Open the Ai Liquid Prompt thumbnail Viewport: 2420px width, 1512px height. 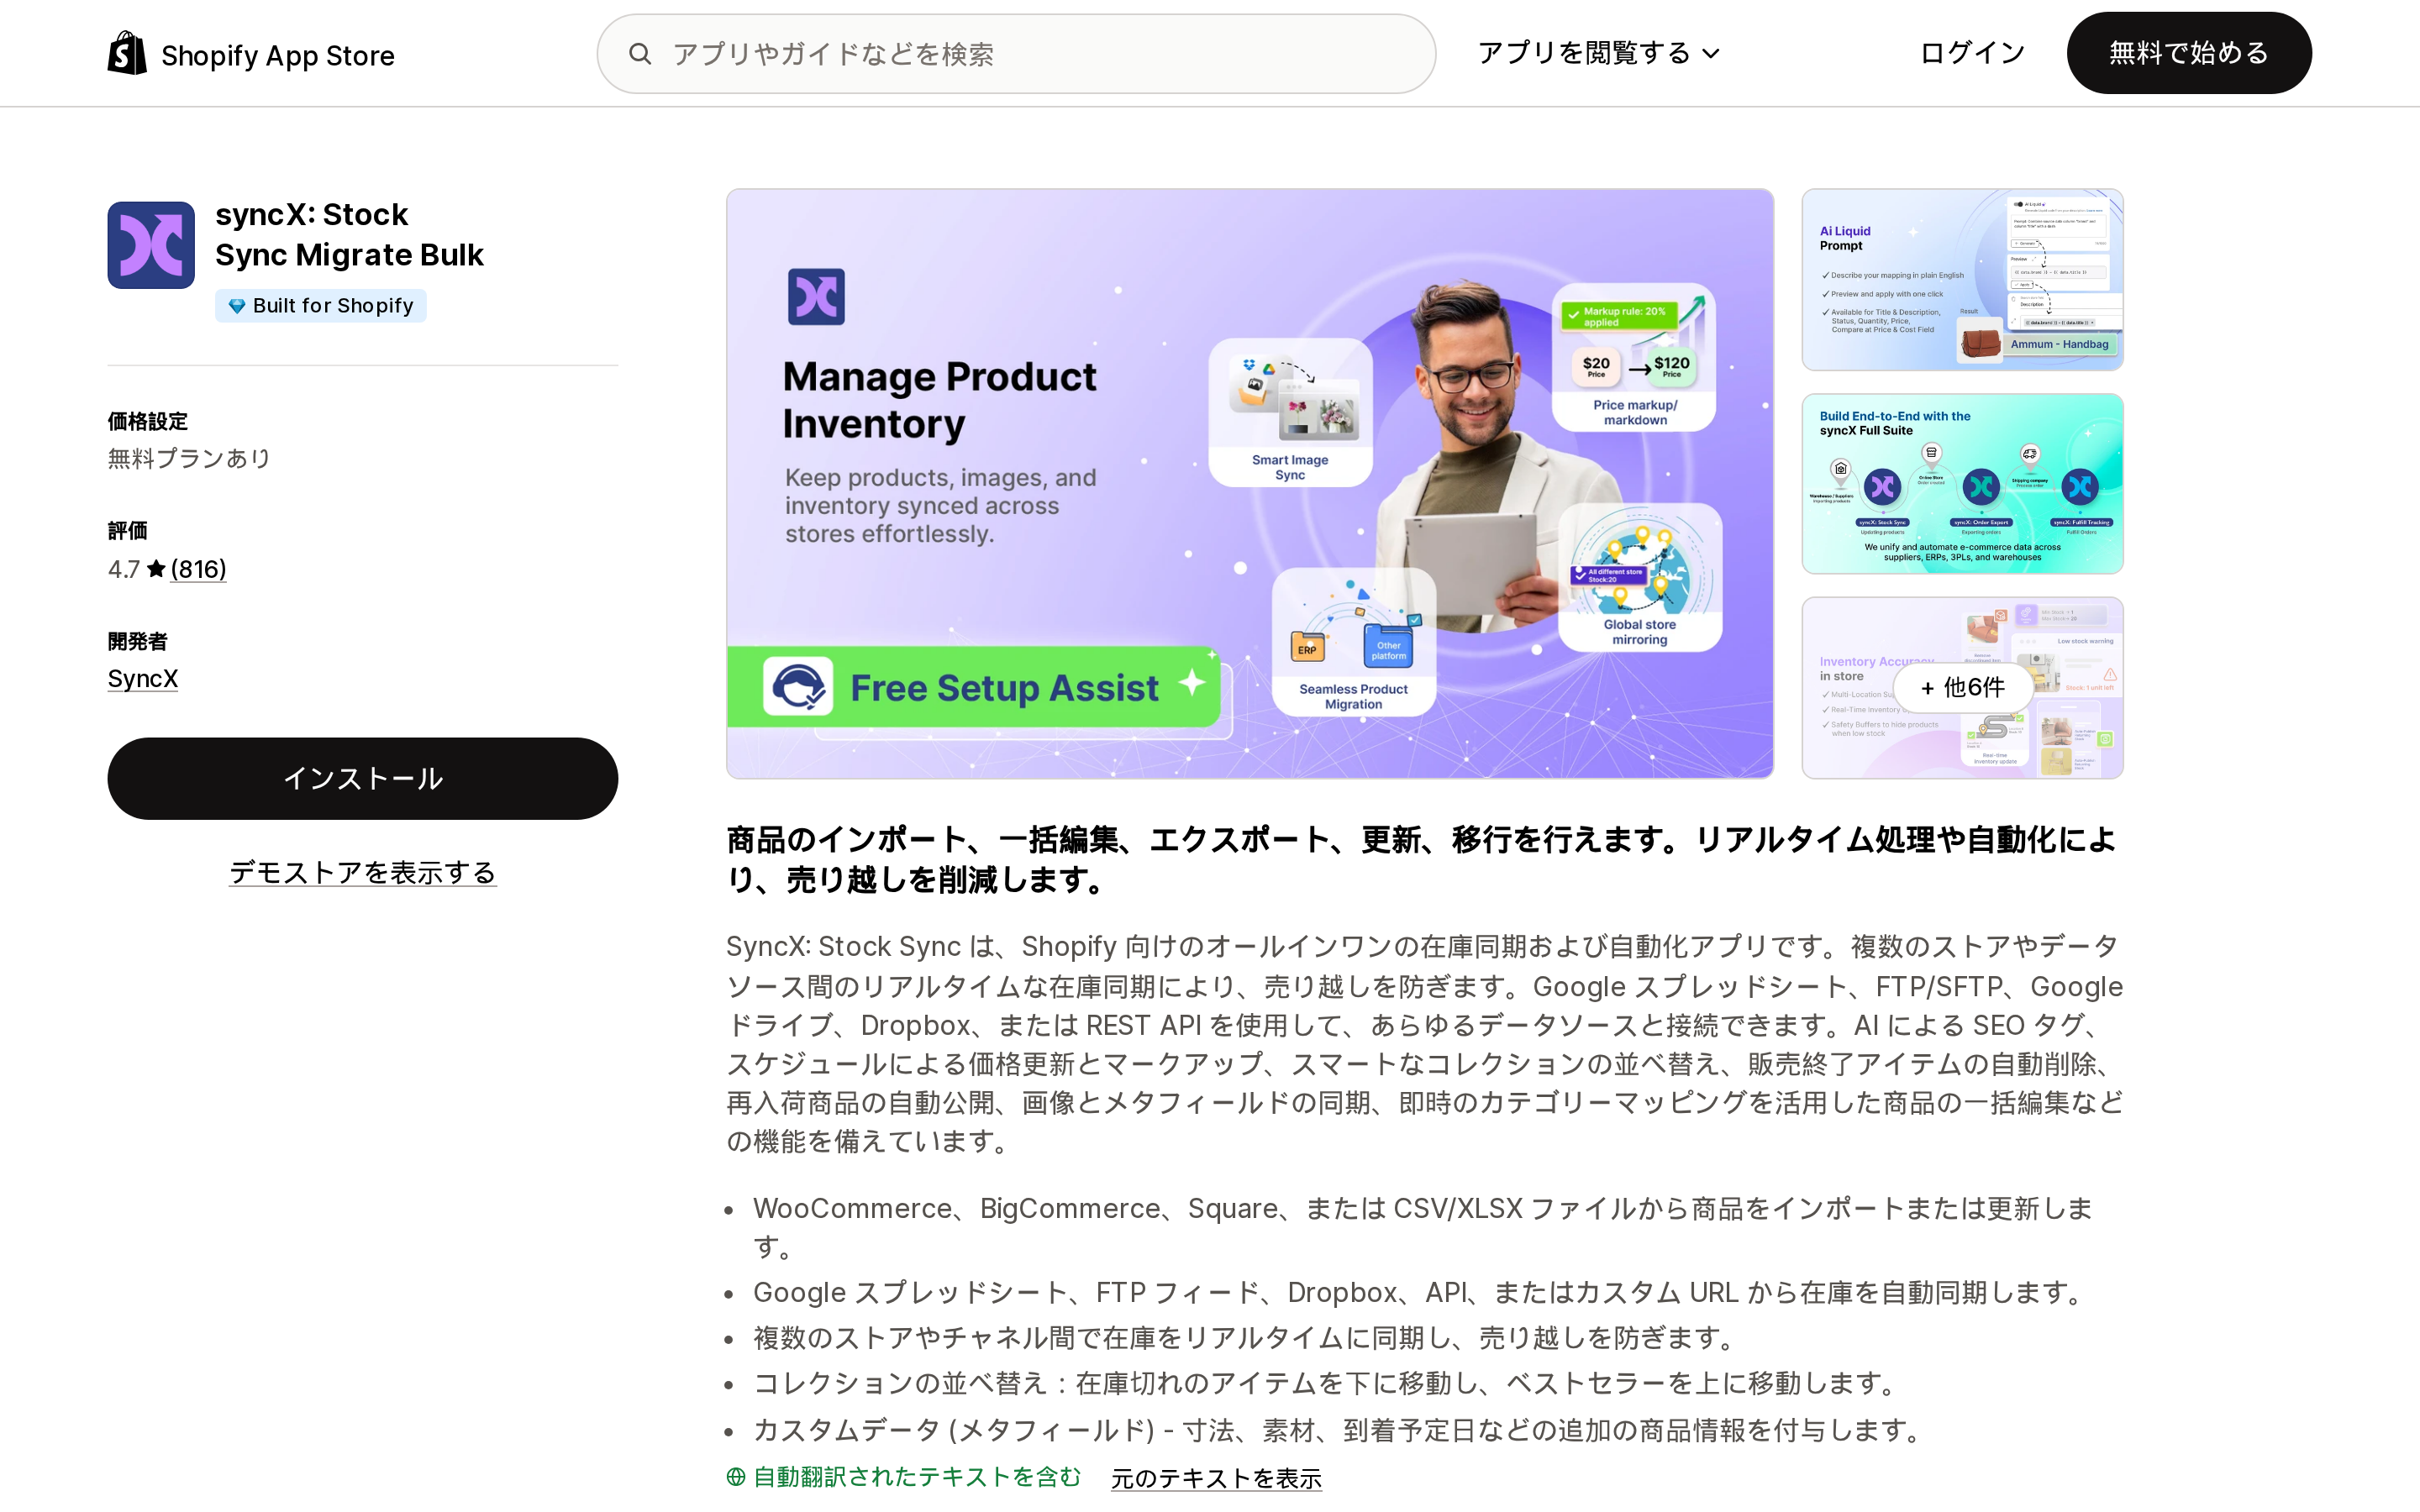coord(1962,280)
